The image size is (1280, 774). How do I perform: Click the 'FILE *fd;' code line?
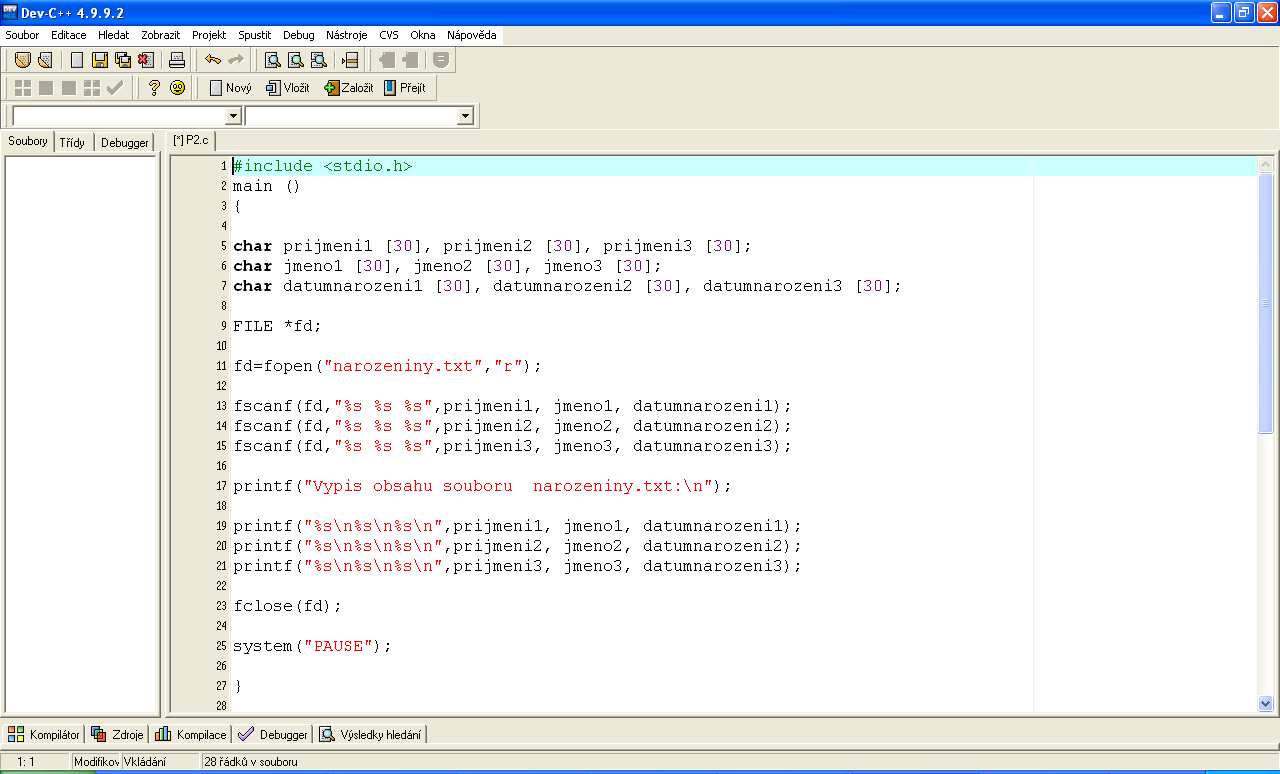click(277, 326)
